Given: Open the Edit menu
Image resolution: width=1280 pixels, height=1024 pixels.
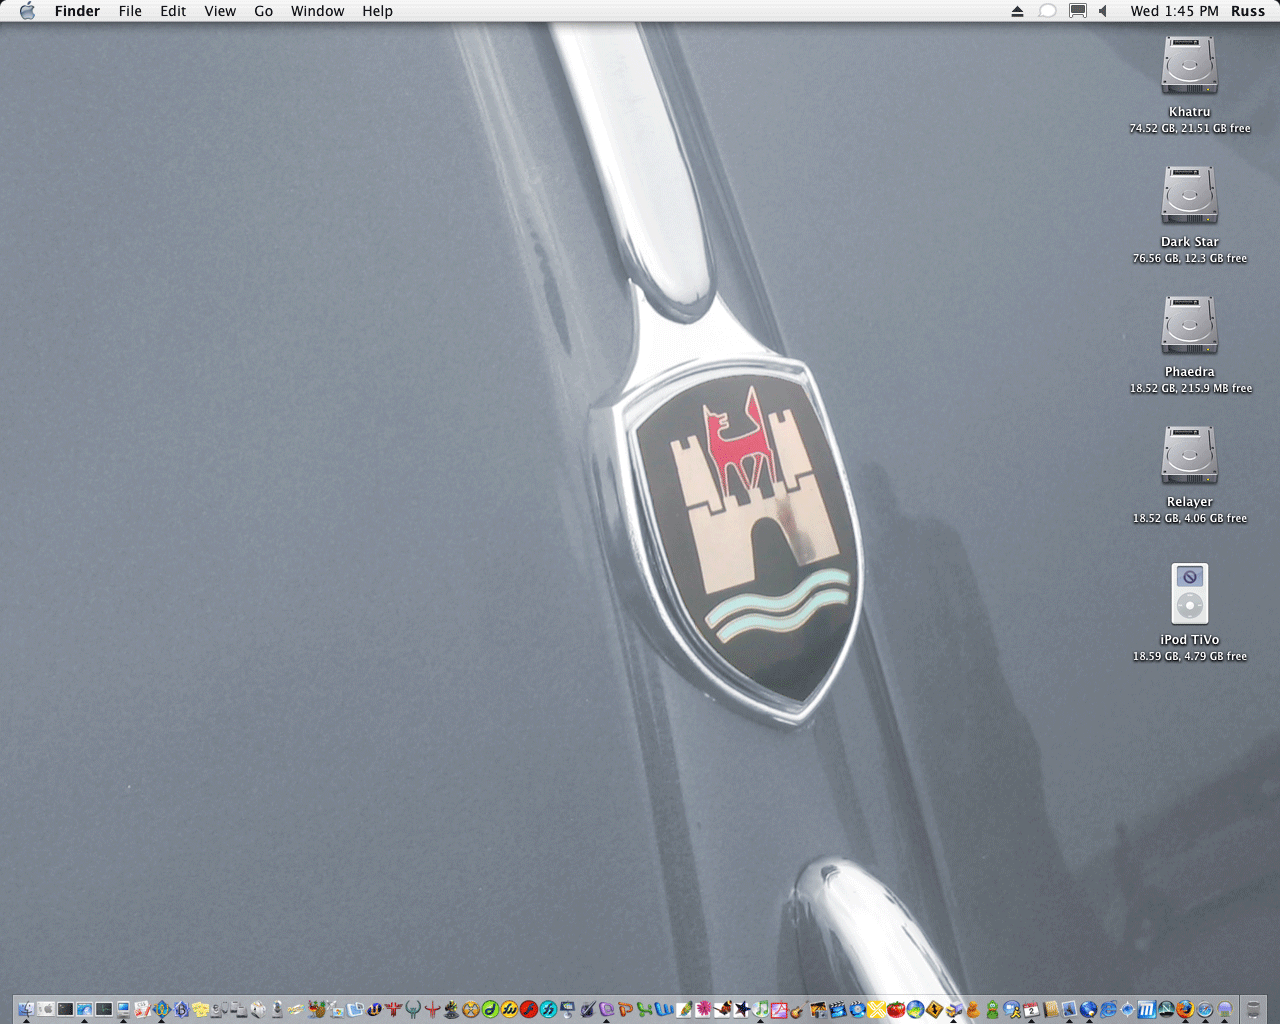Looking at the screenshot, I should pos(173,11).
